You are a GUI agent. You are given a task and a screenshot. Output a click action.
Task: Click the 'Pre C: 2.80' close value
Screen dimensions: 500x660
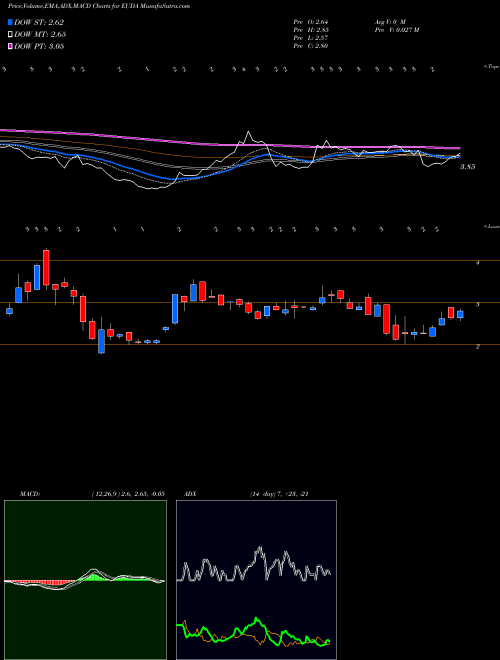tap(311, 46)
